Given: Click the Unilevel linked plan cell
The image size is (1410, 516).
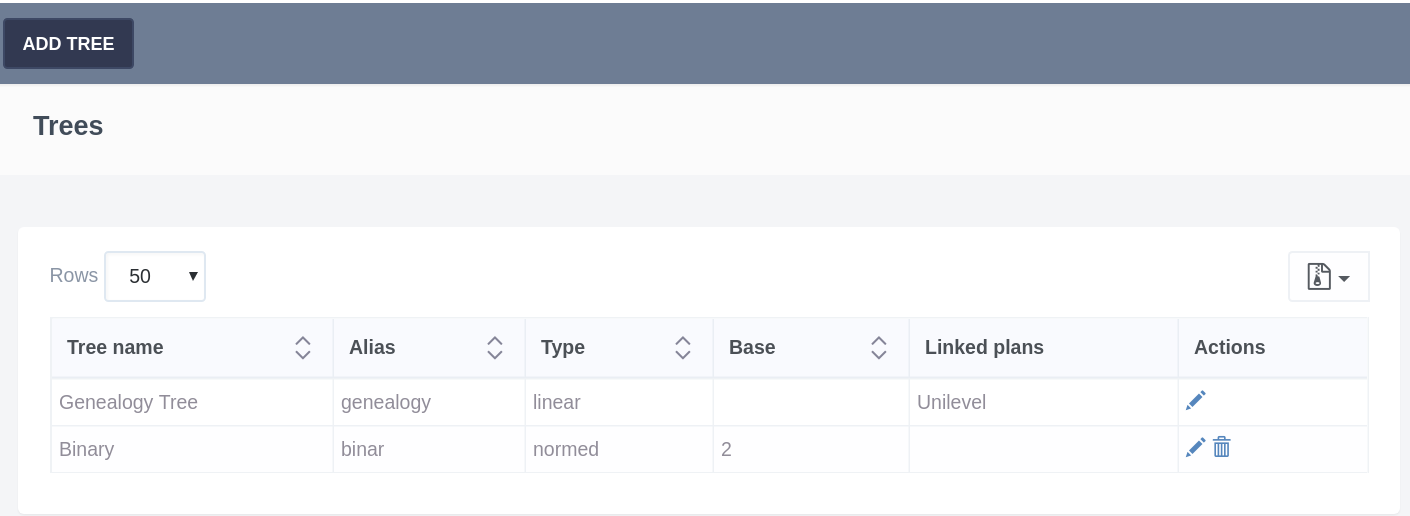Looking at the screenshot, I should click(951, 402).
